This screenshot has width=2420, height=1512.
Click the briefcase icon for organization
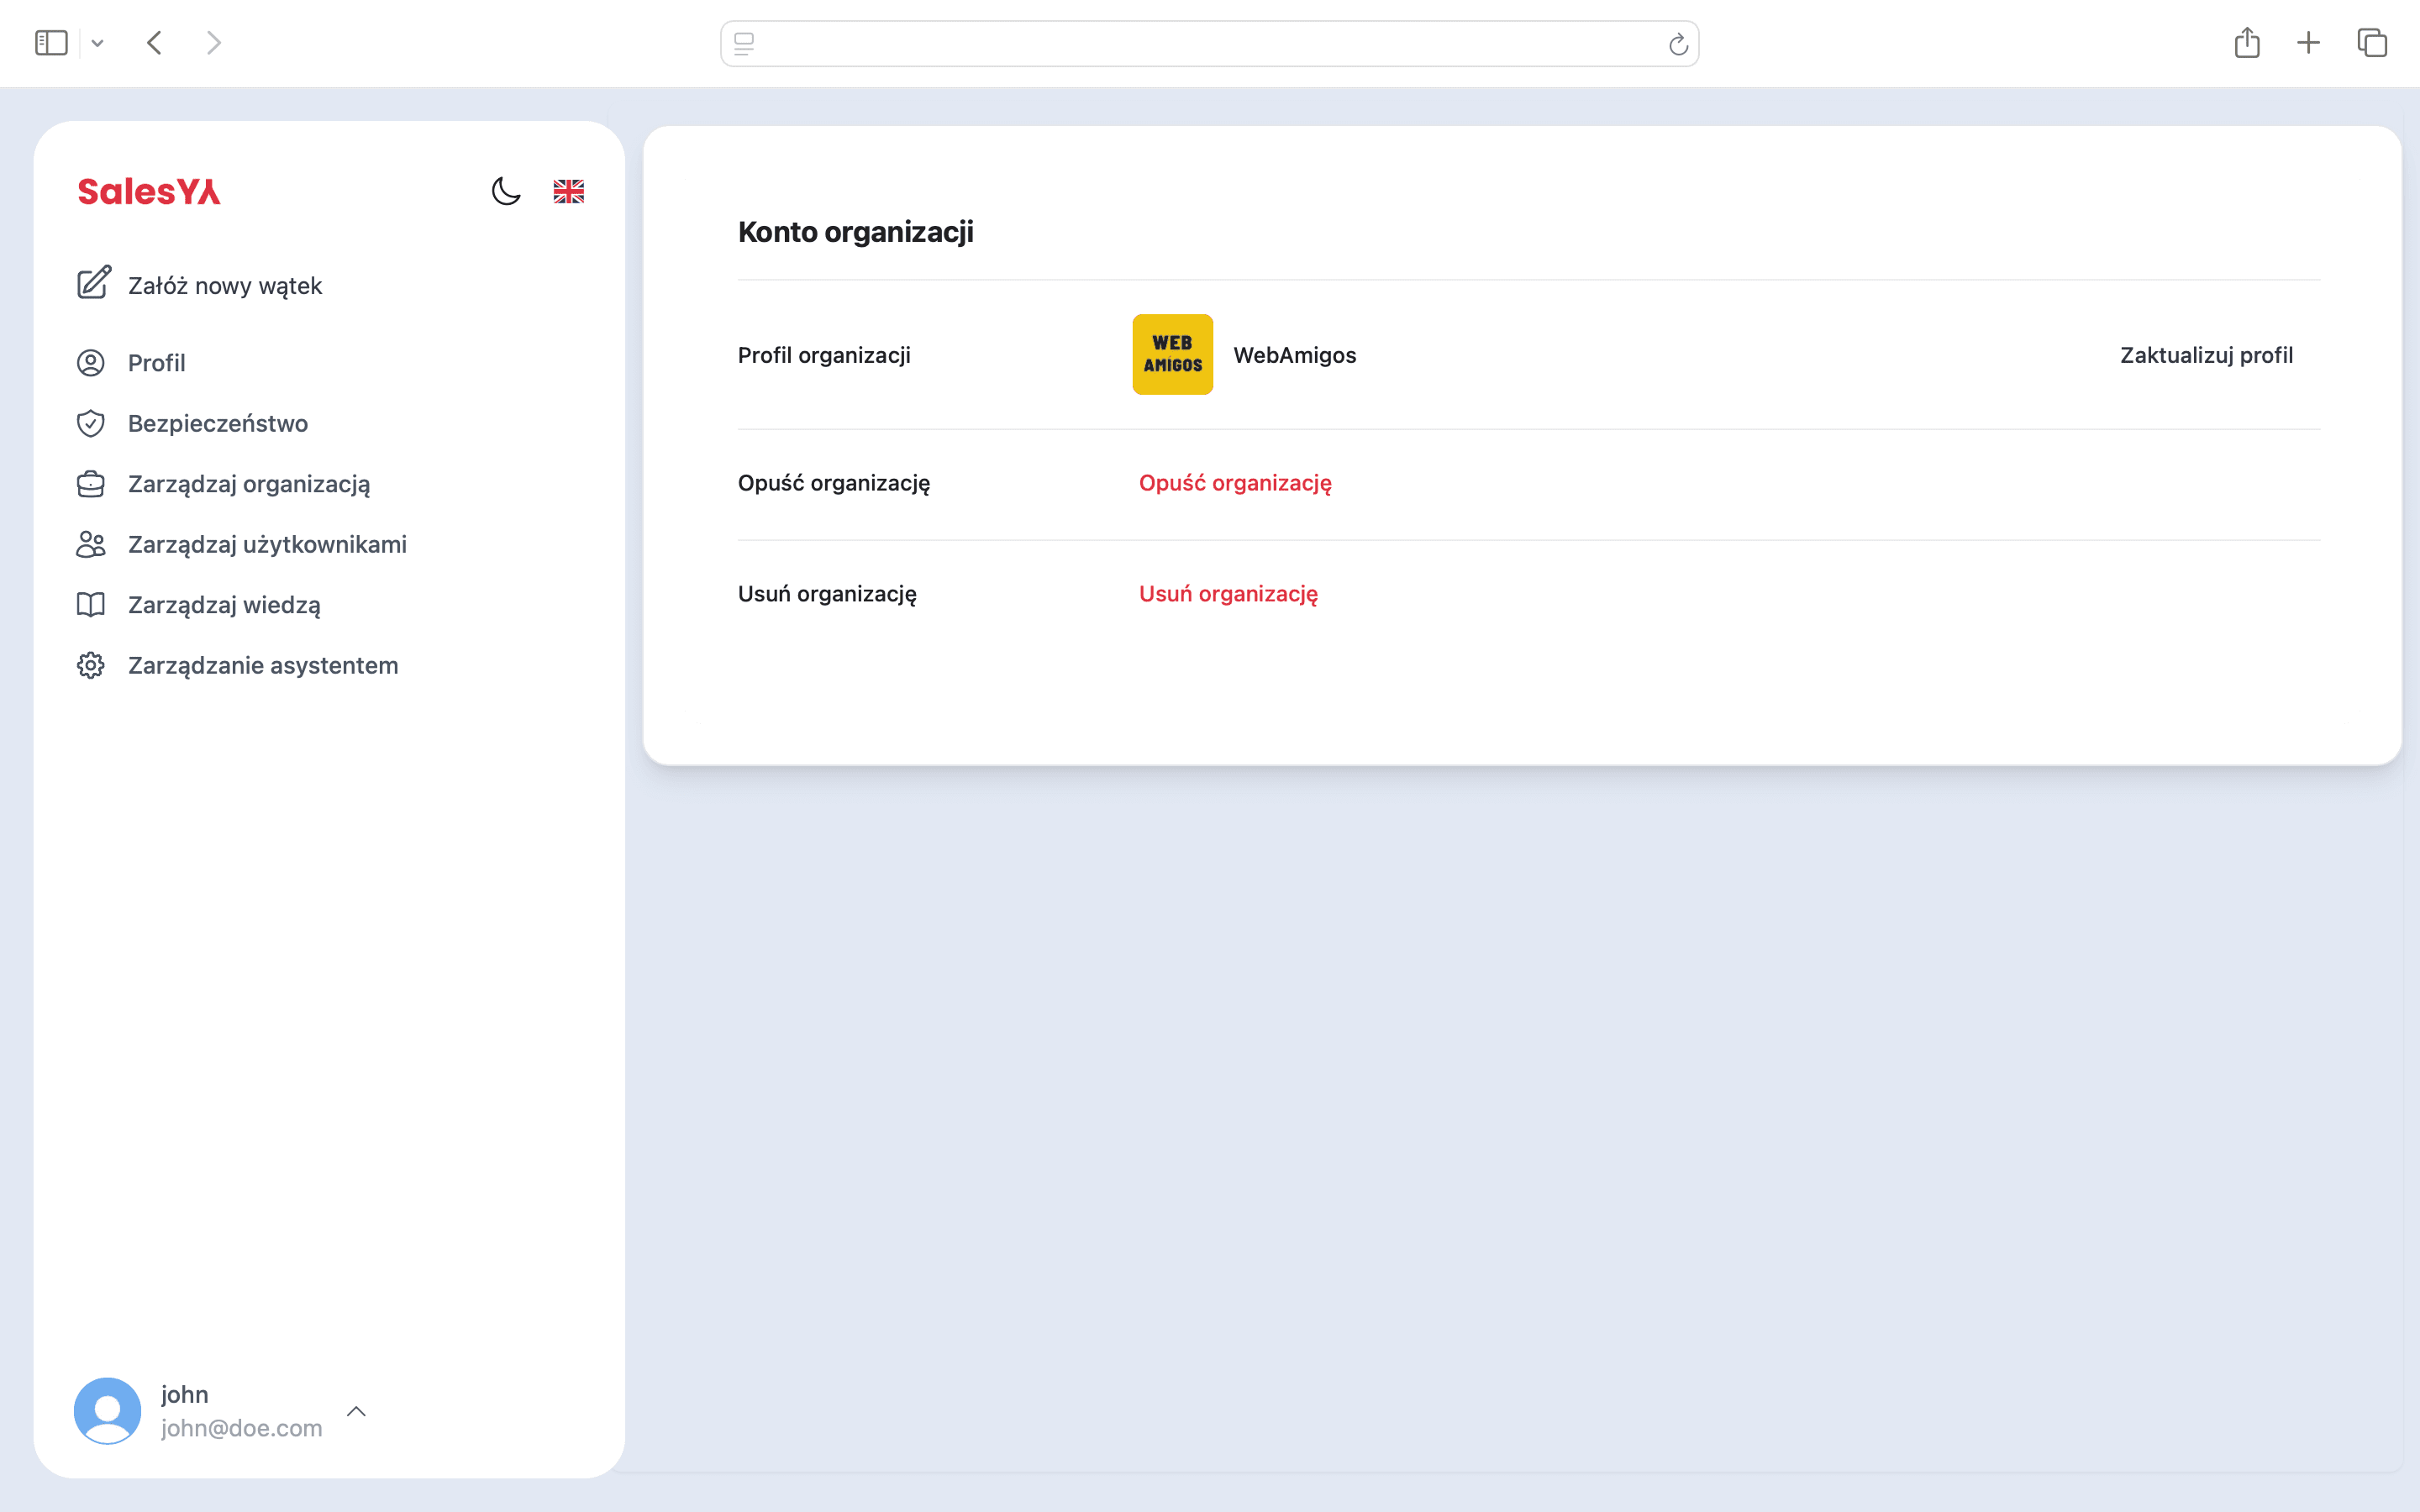coord(91,484)
